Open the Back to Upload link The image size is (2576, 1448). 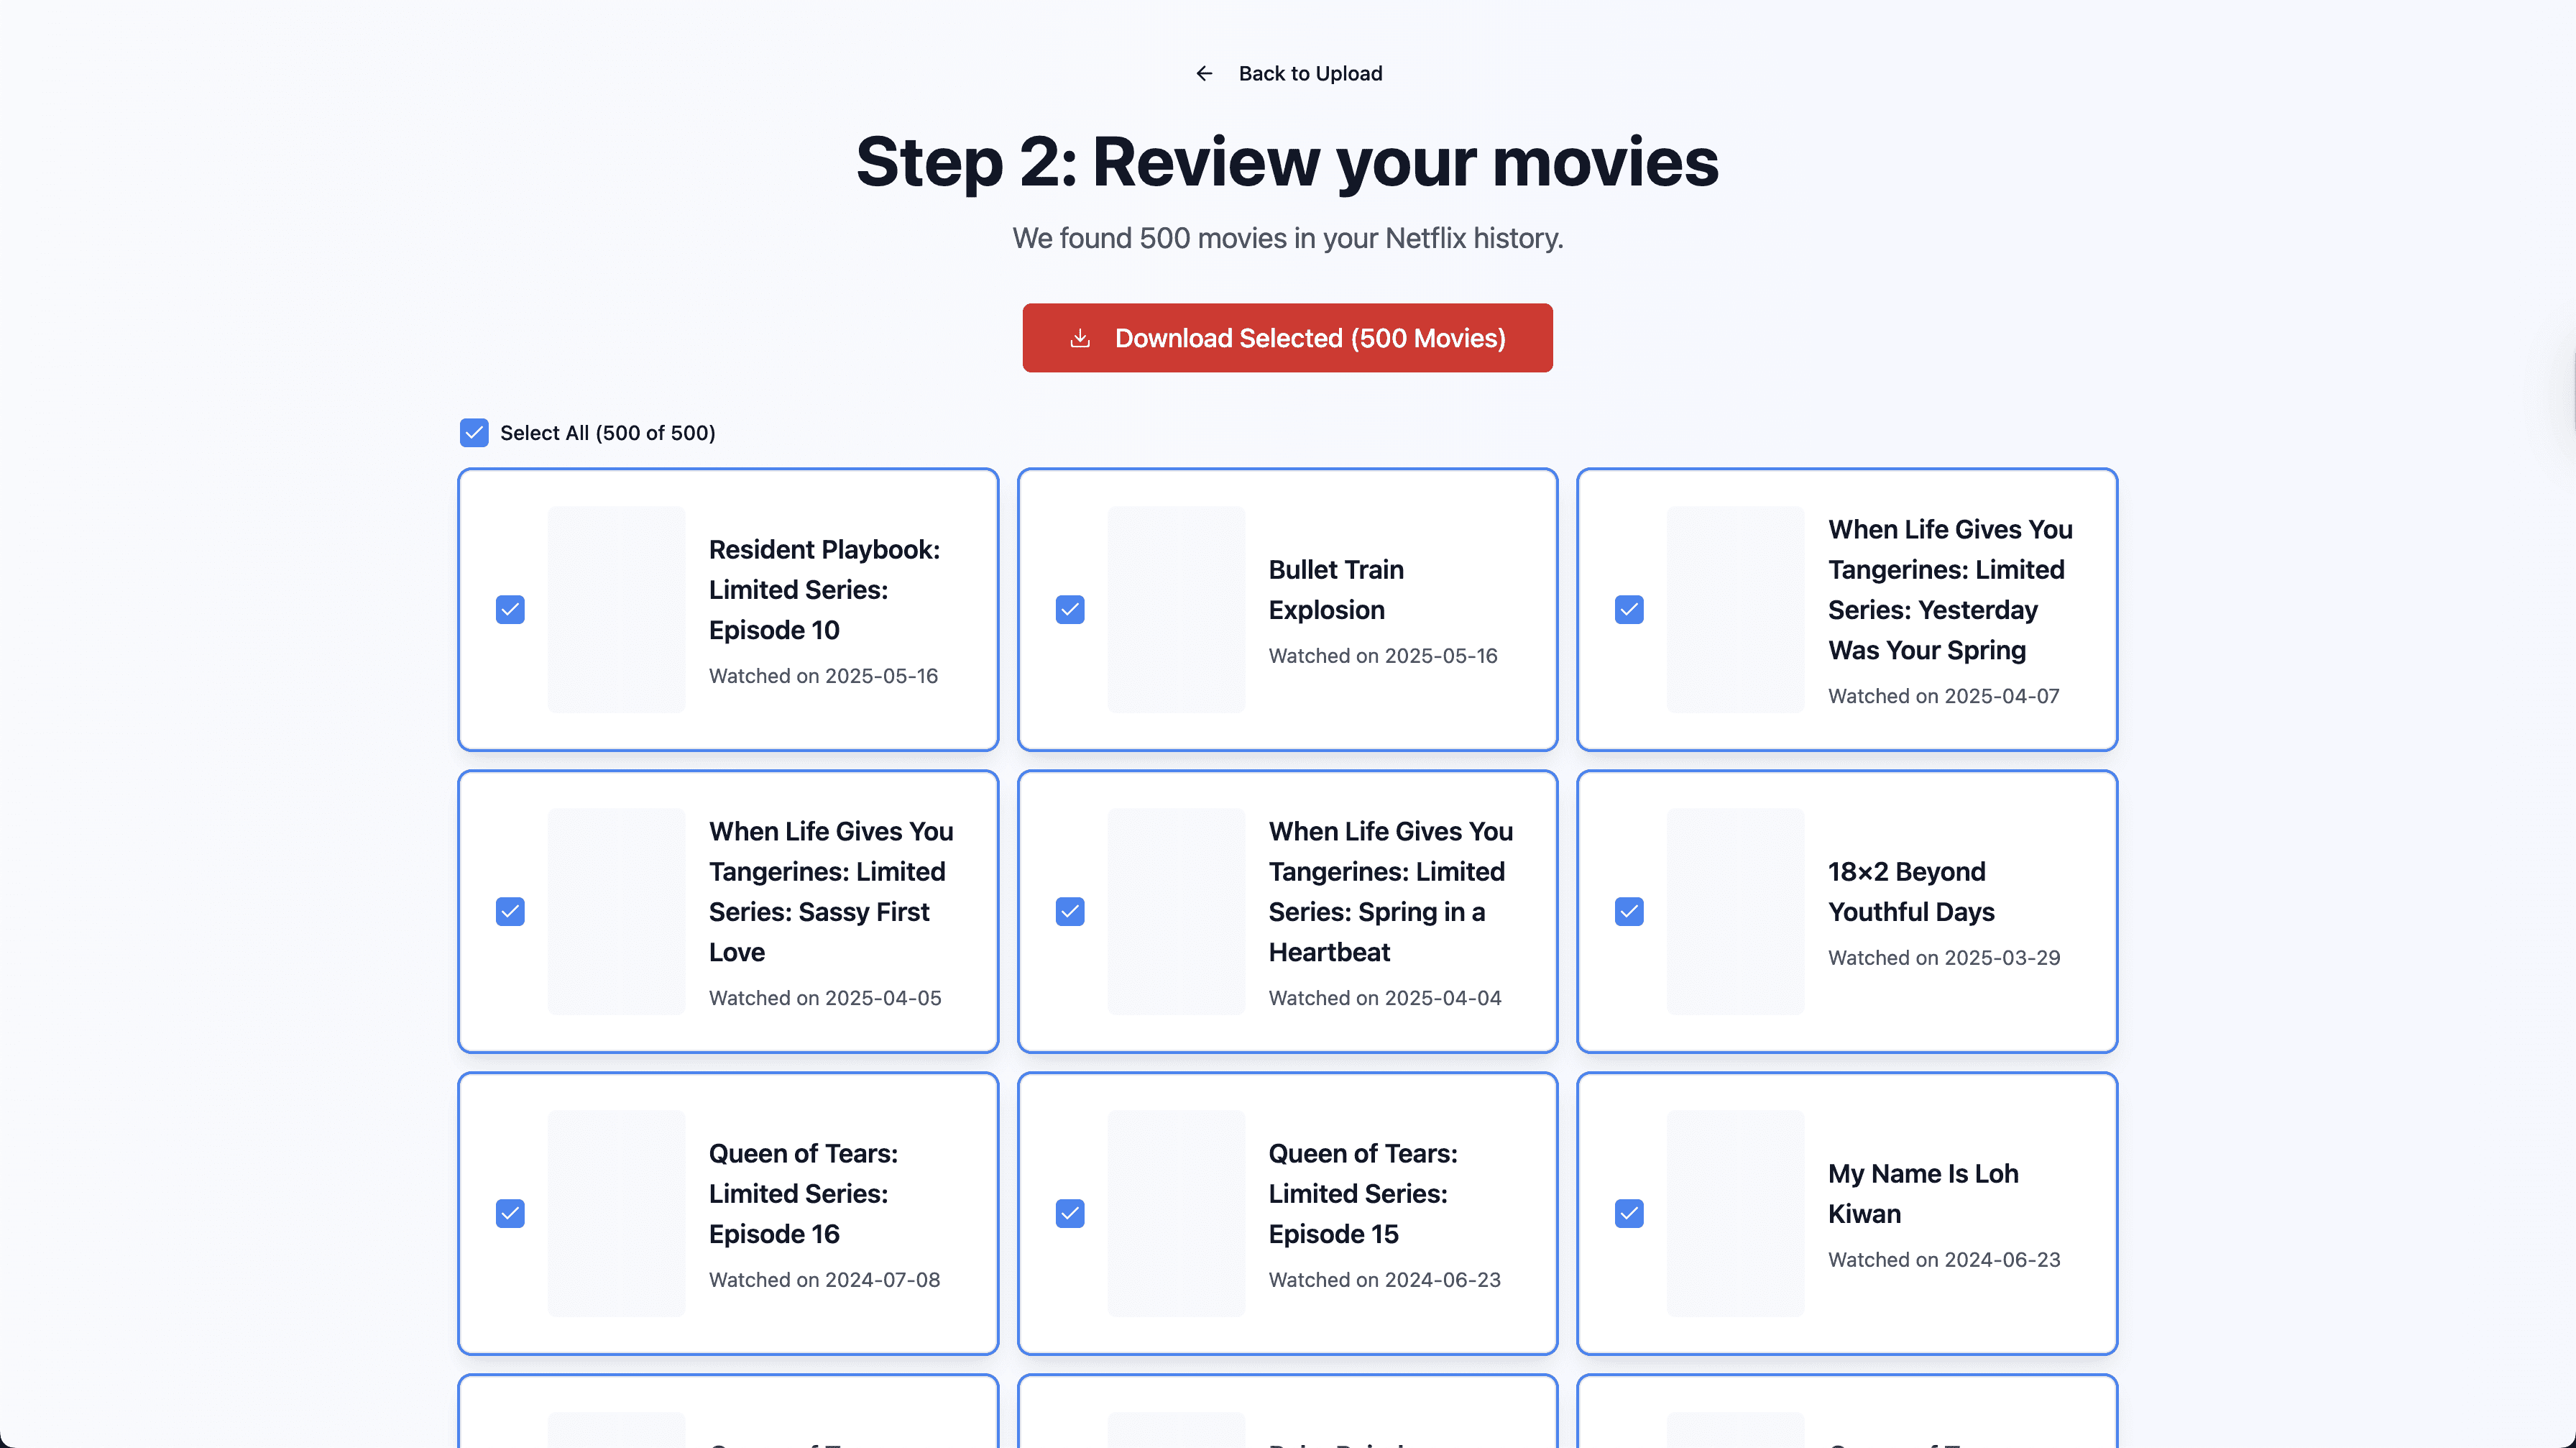pyautogui.click(x=1310, y=73)
